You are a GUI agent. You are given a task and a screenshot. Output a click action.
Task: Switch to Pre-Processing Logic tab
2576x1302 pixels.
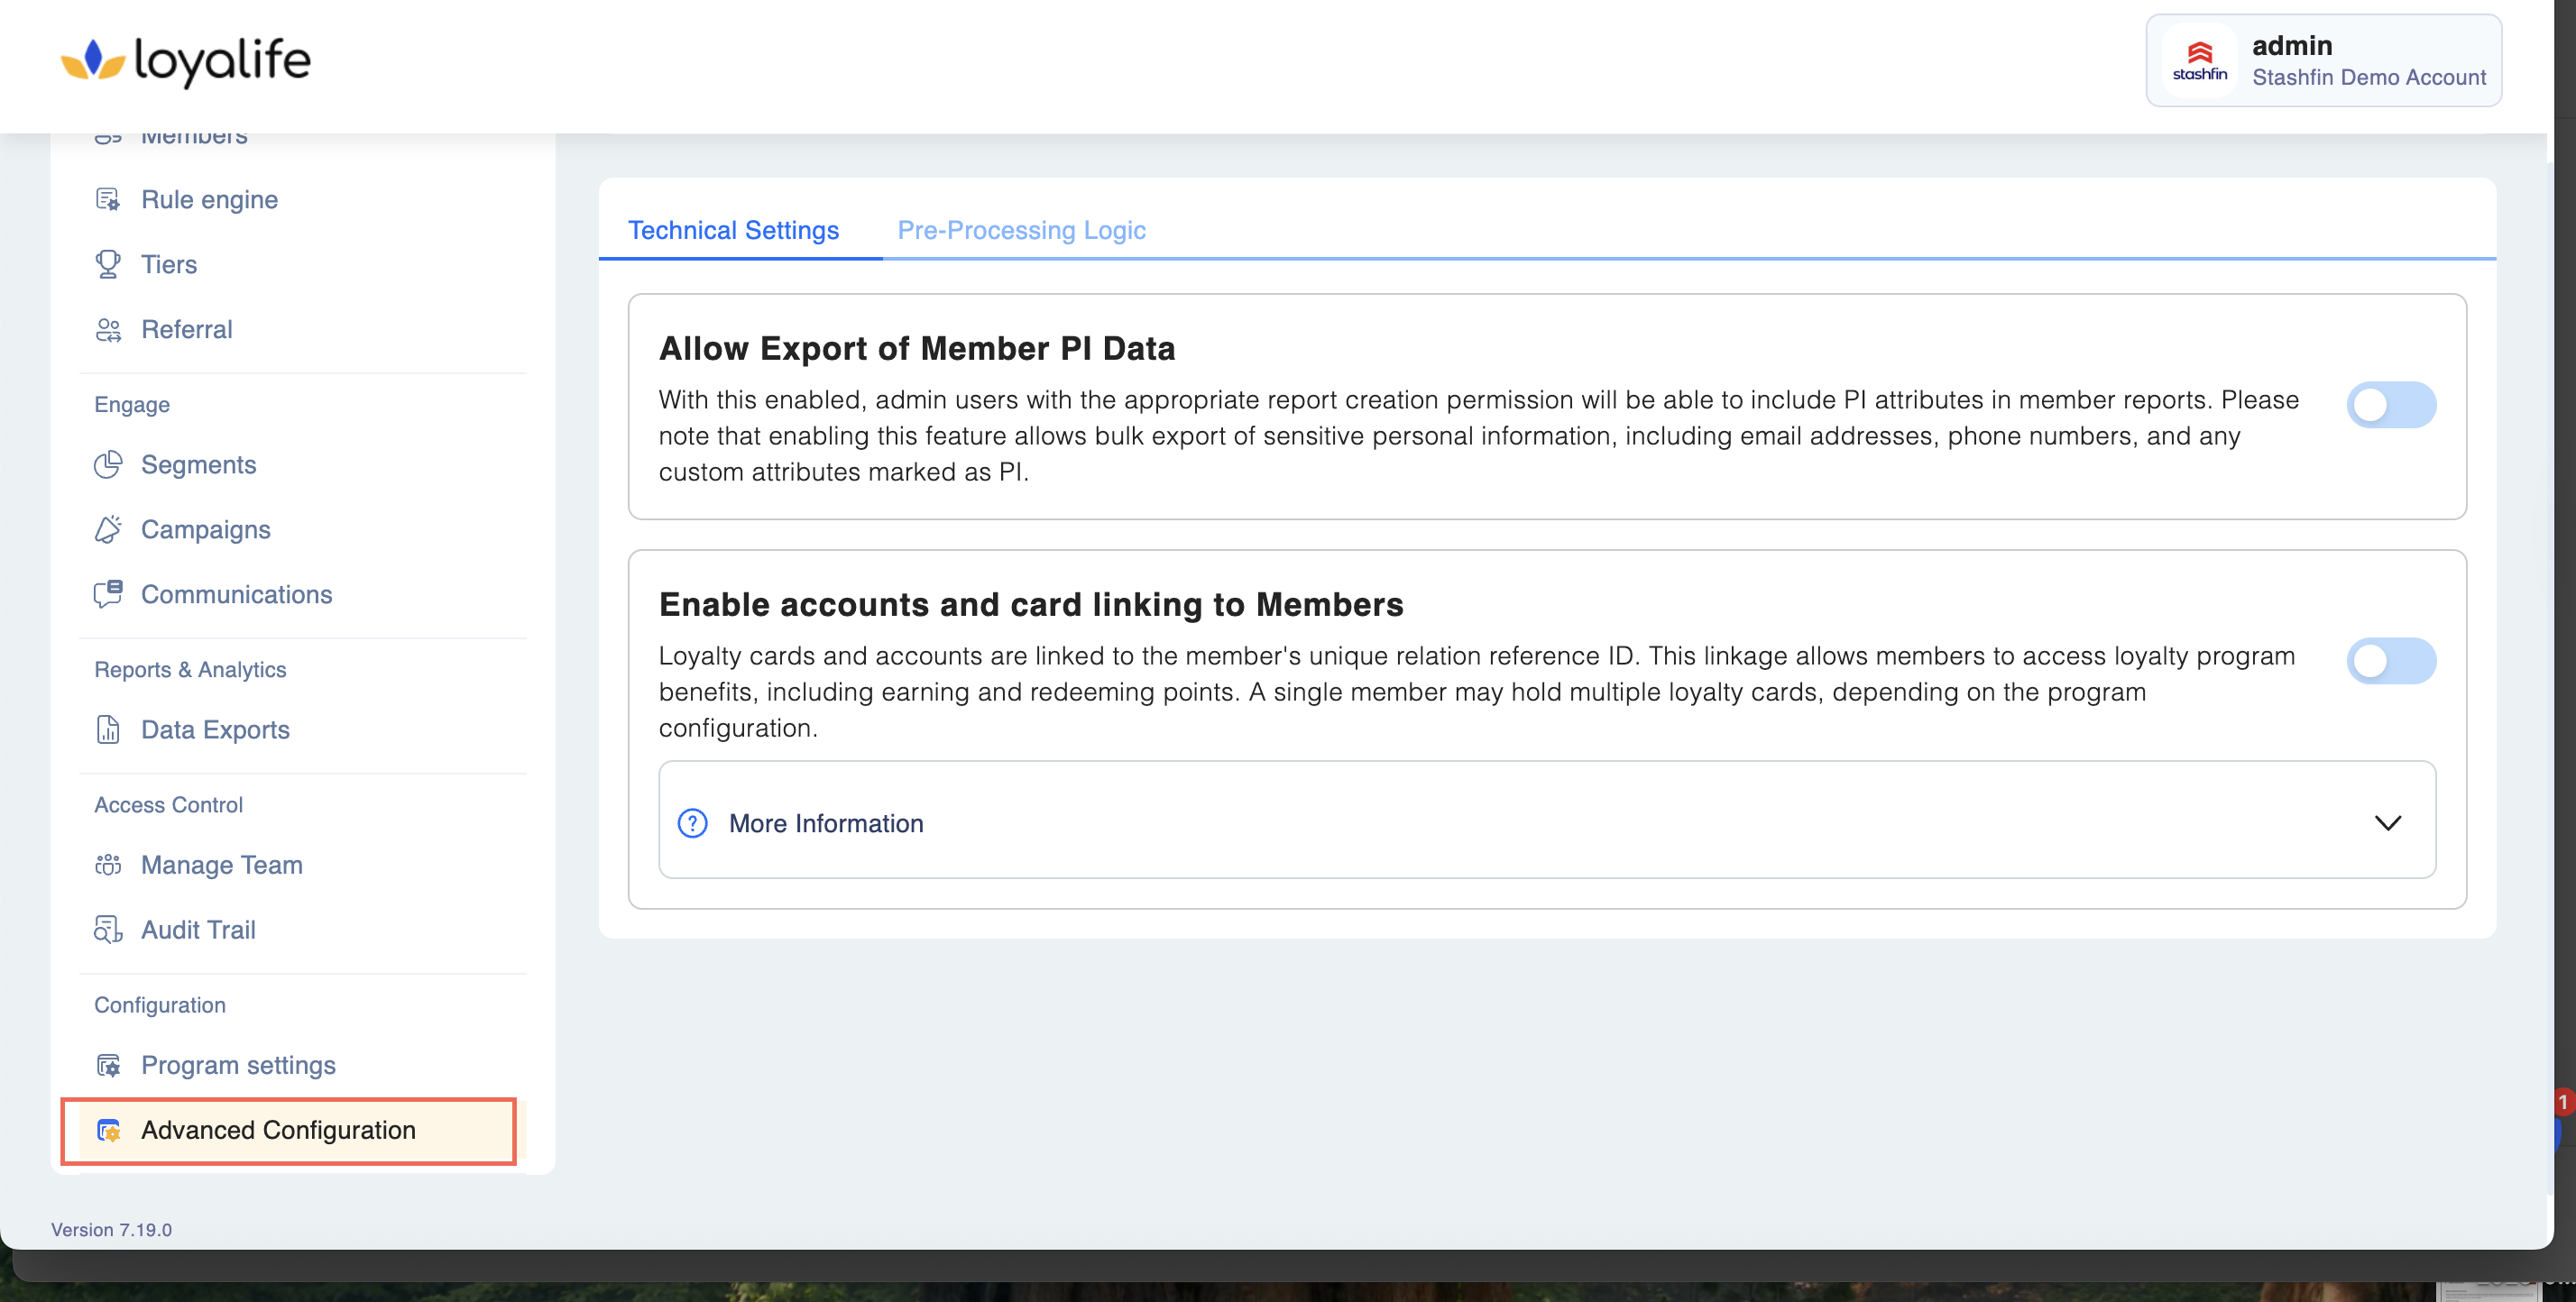[1021, 230]
